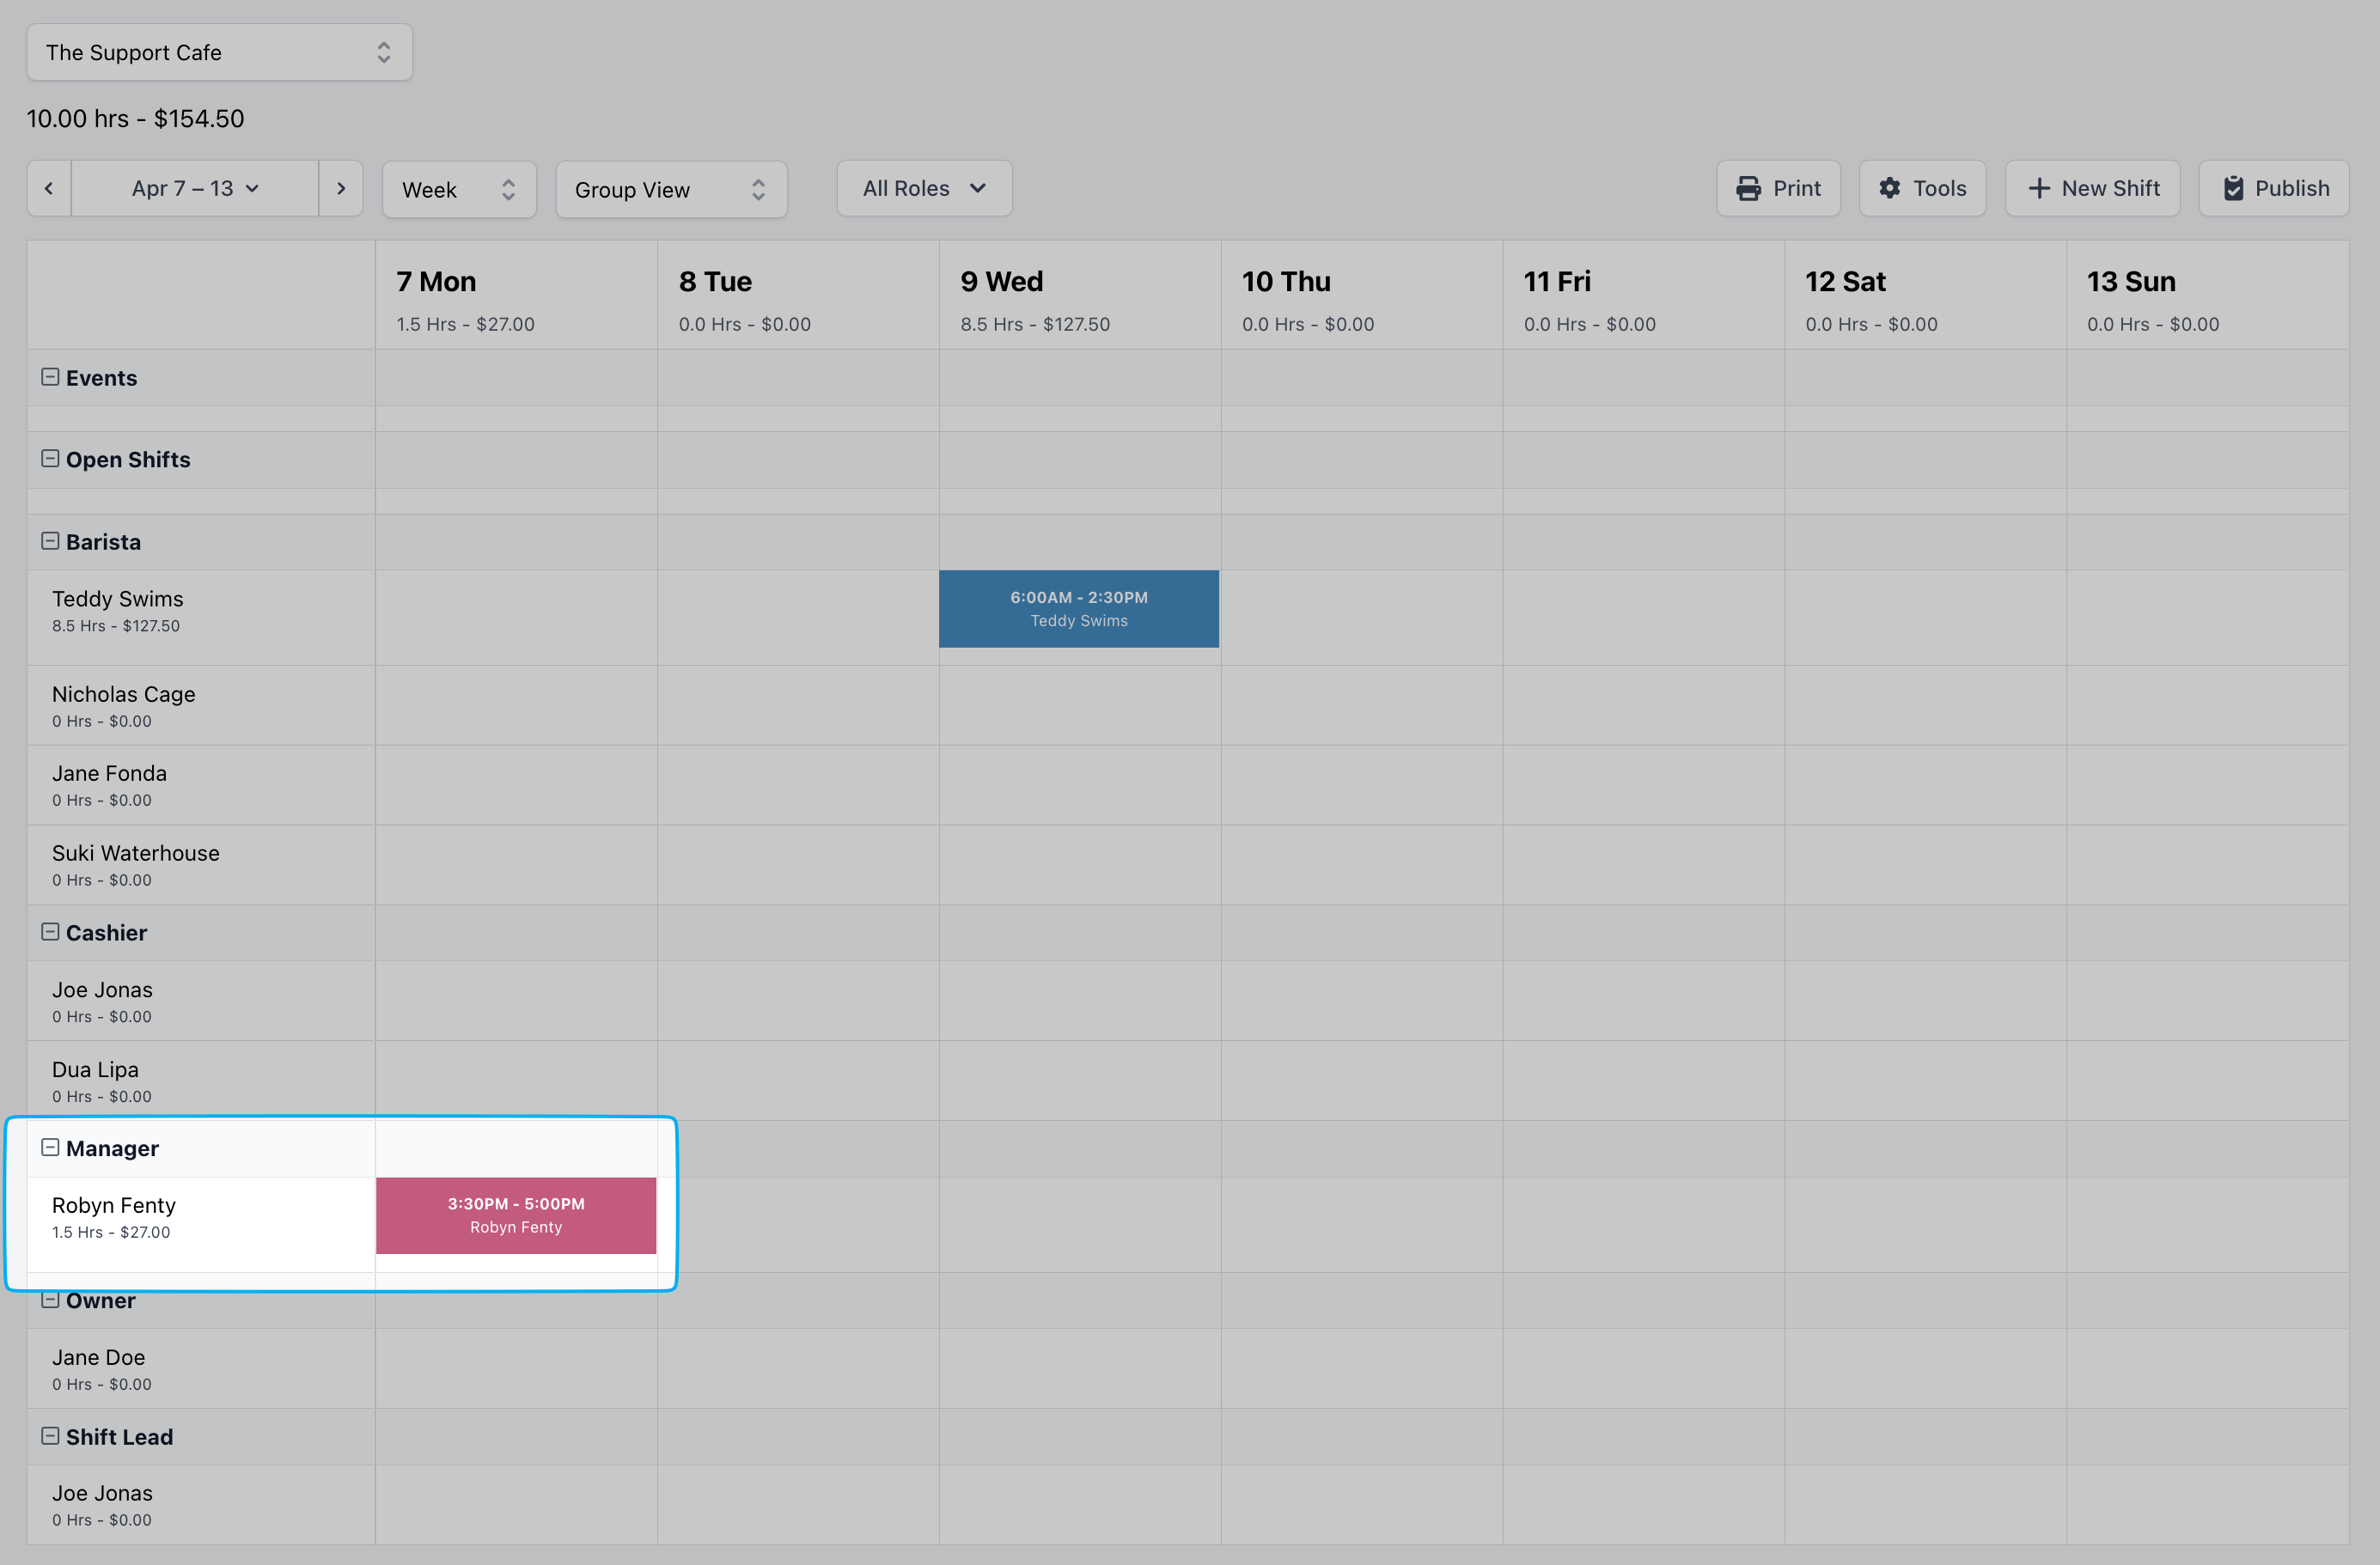Open the Group View selector

tap(671, 190)
